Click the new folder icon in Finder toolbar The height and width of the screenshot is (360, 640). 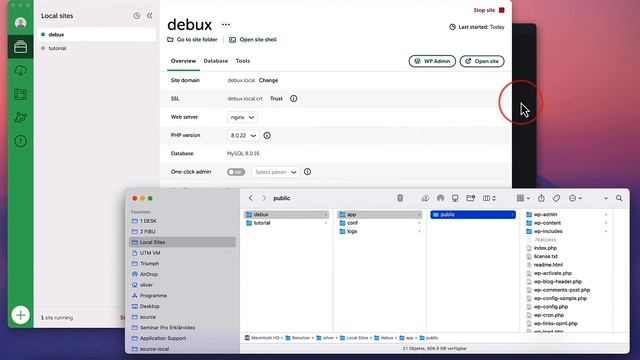point(471,198)
